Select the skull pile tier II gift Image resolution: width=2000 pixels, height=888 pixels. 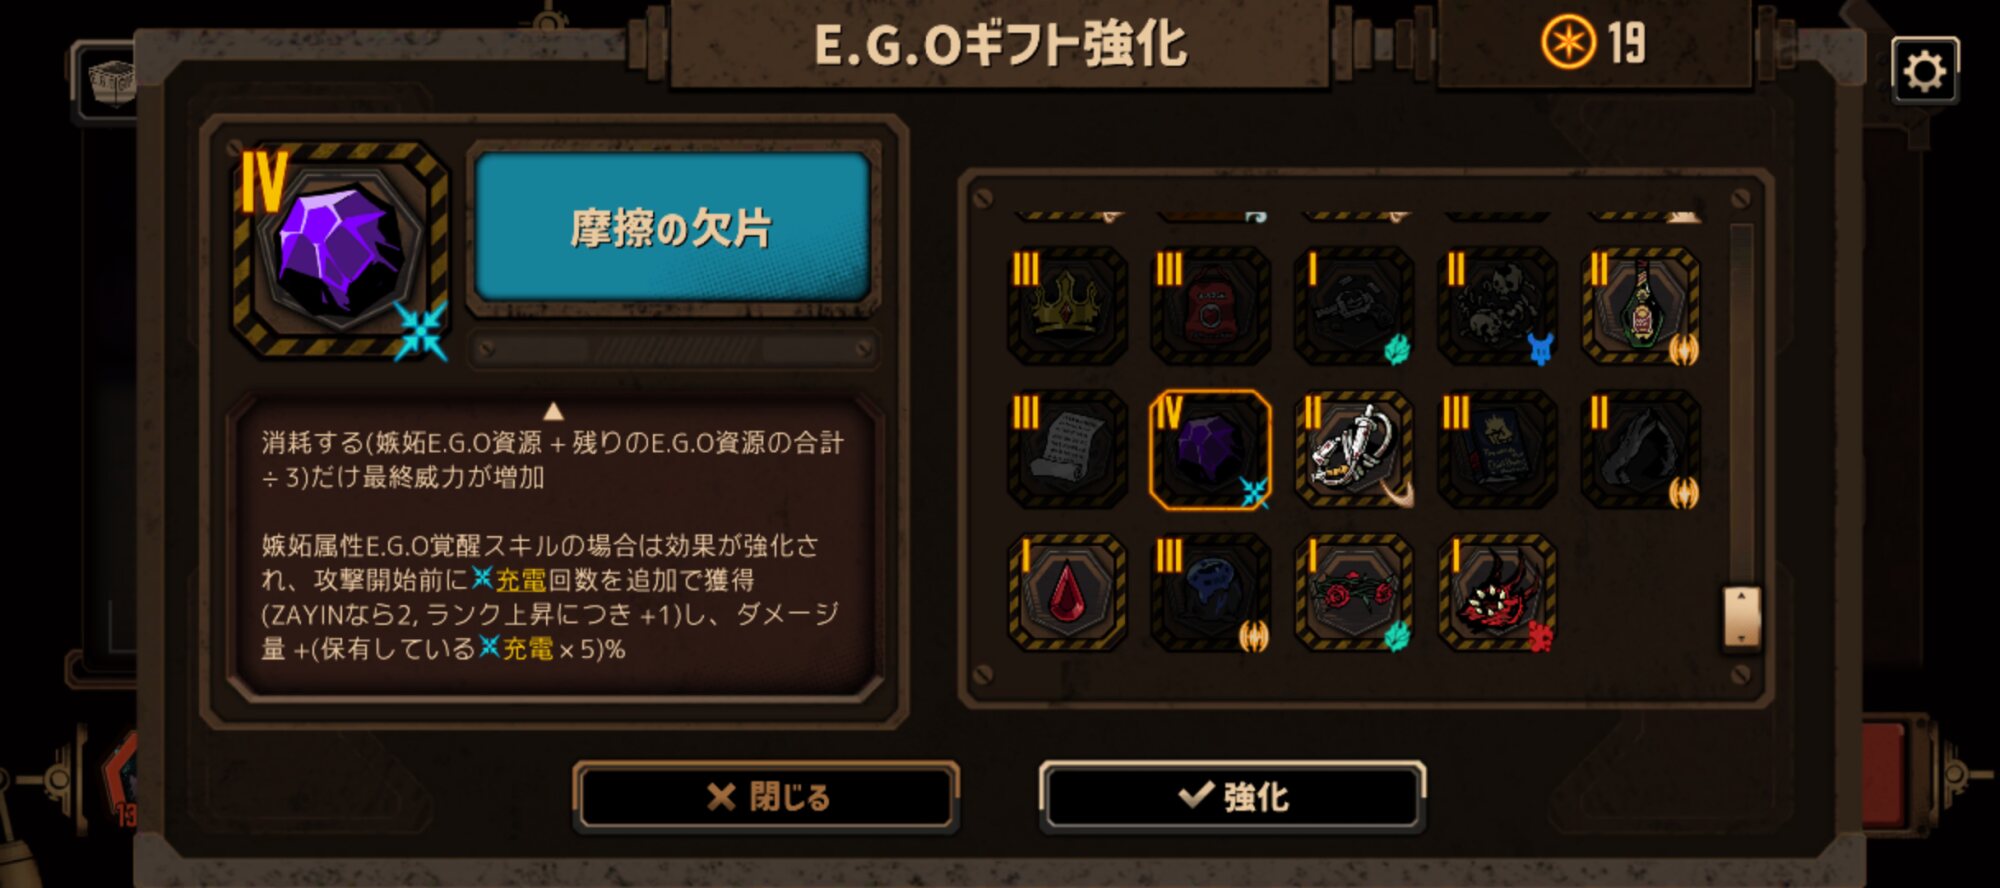[x=1497, y=305]
